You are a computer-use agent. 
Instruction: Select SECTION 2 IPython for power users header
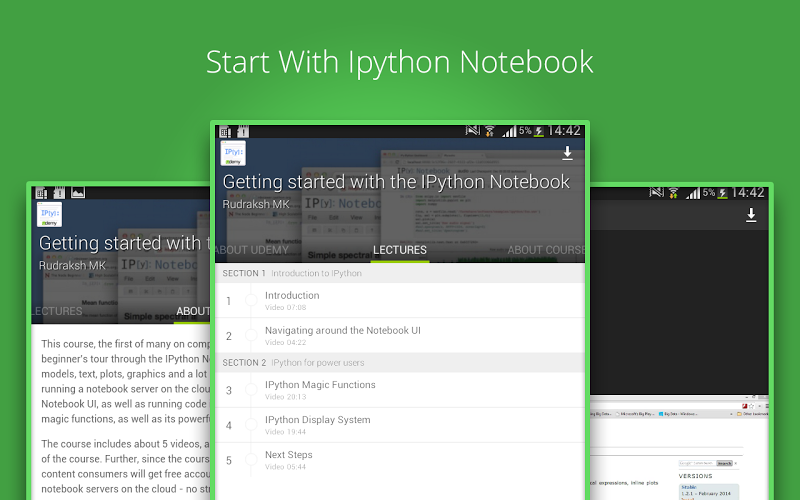point(400,363)
